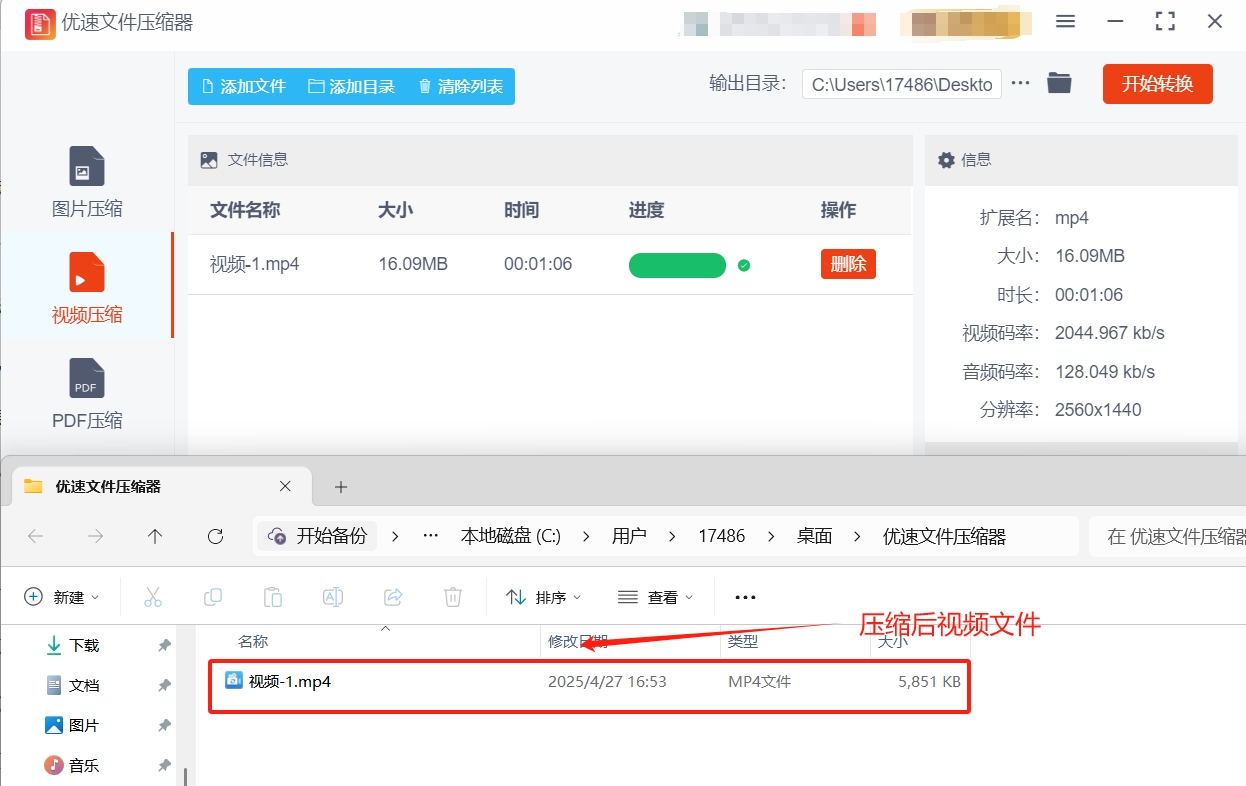Select the 图片压缩 sidebar icon
Image resolution: width=1246 pixels, height=786 pixels.
pos(86,166)
